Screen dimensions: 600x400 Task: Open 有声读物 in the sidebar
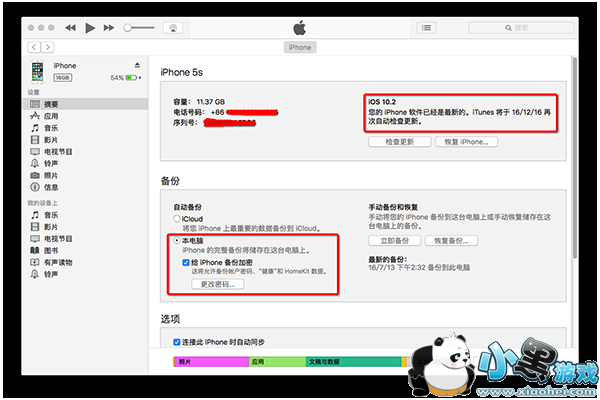point(85,262)
